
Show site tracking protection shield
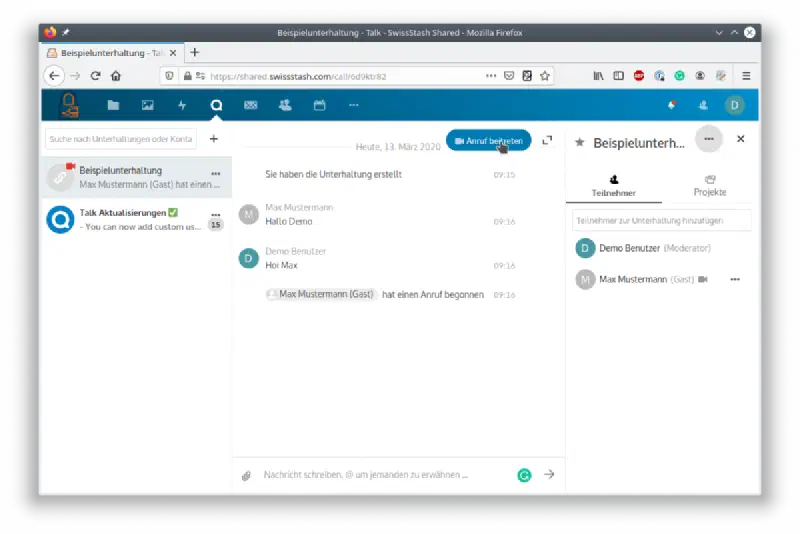[x=169, y=76]
